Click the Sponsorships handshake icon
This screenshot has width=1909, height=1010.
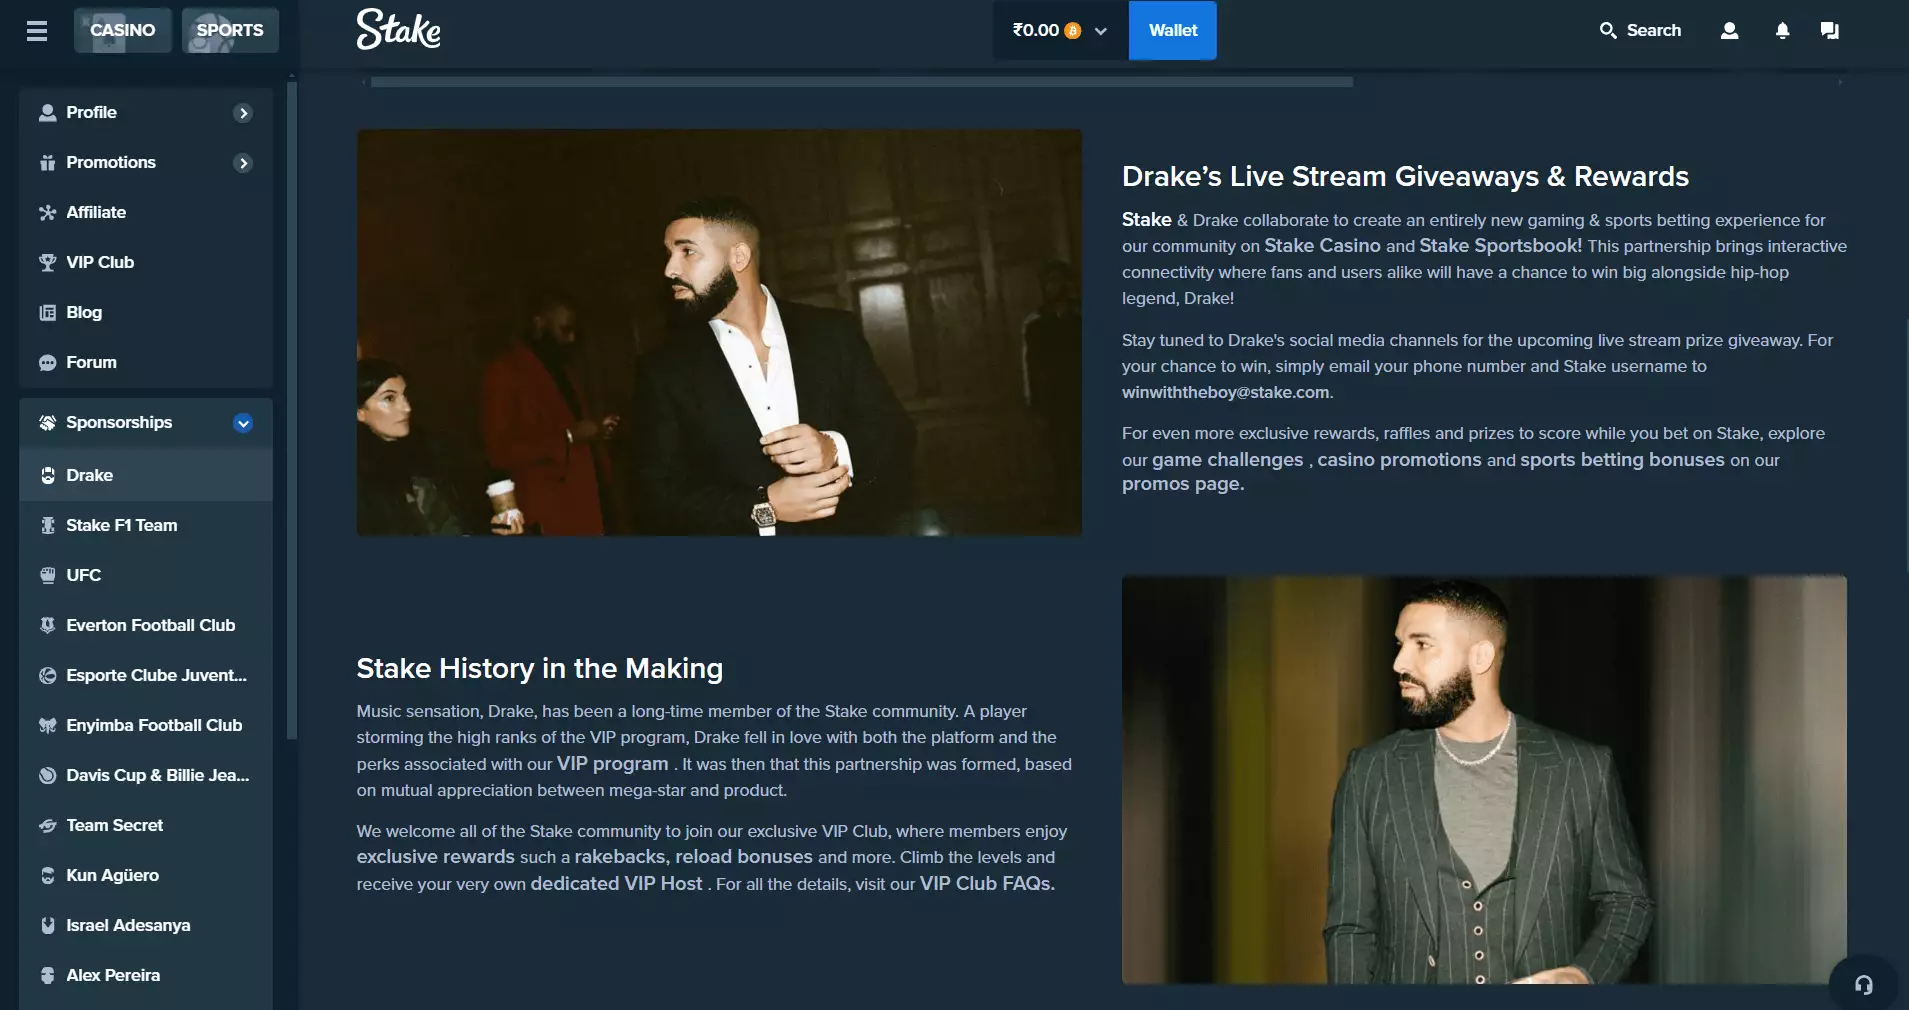tap(47, 423)
